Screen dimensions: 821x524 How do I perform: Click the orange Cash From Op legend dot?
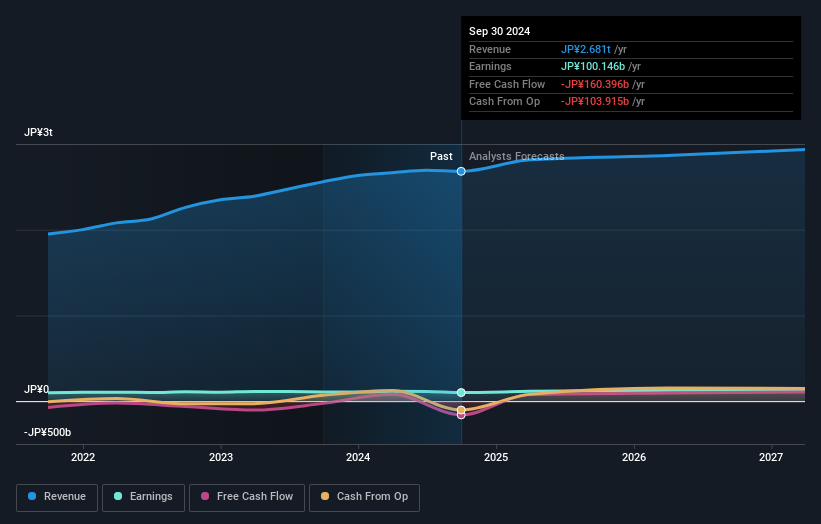[x=325, y=496]
